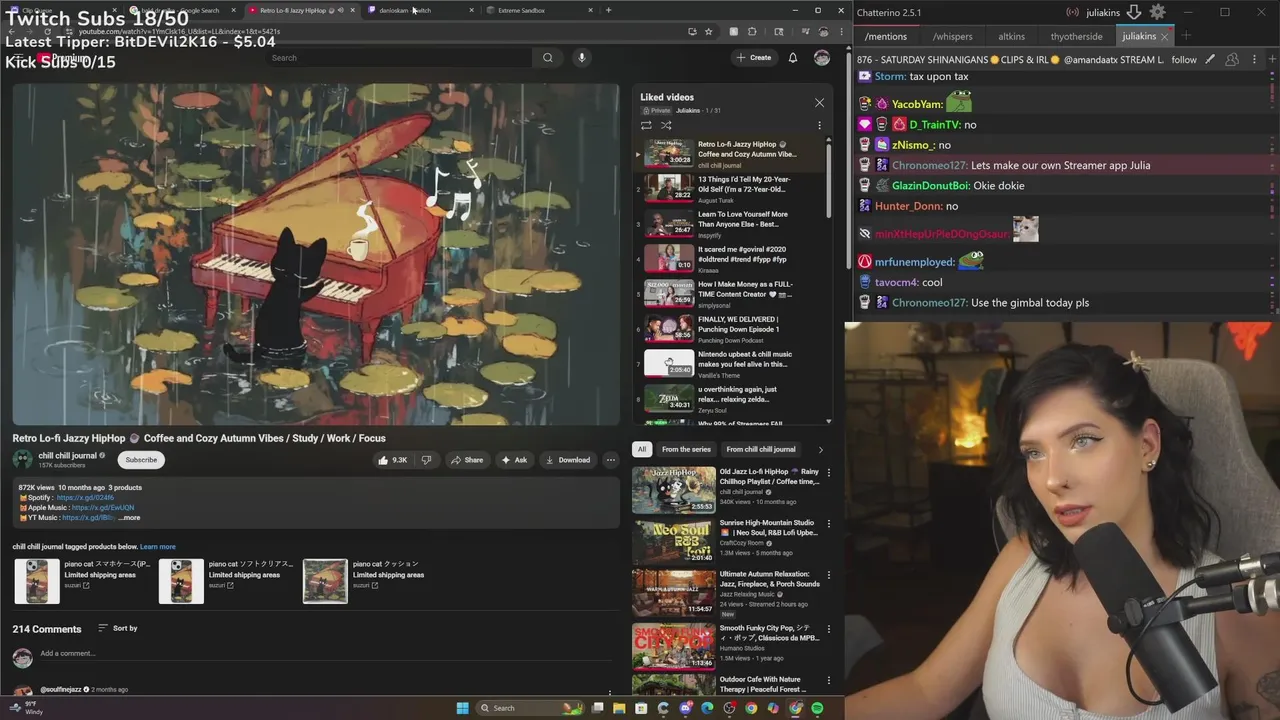Switch to the Extreme Sandbox browser tab
The width and height of the screenshot is (1280, 720).
(540, 10)
